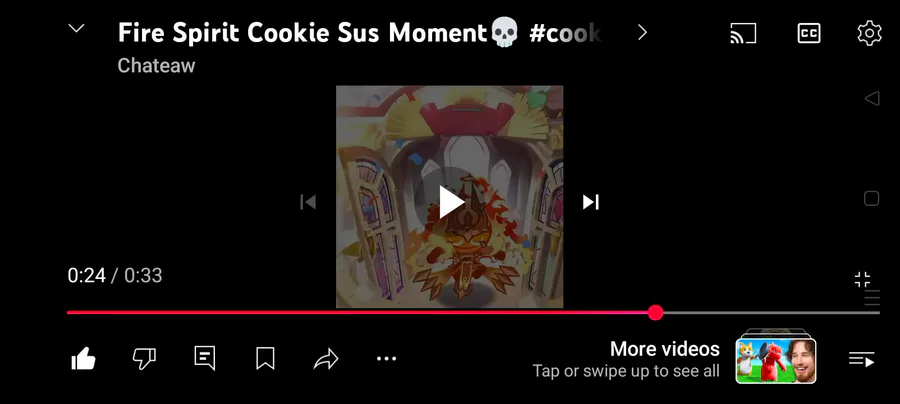Exit fullscreen with the collapse icon
The image size is (900, 404).
862,280
